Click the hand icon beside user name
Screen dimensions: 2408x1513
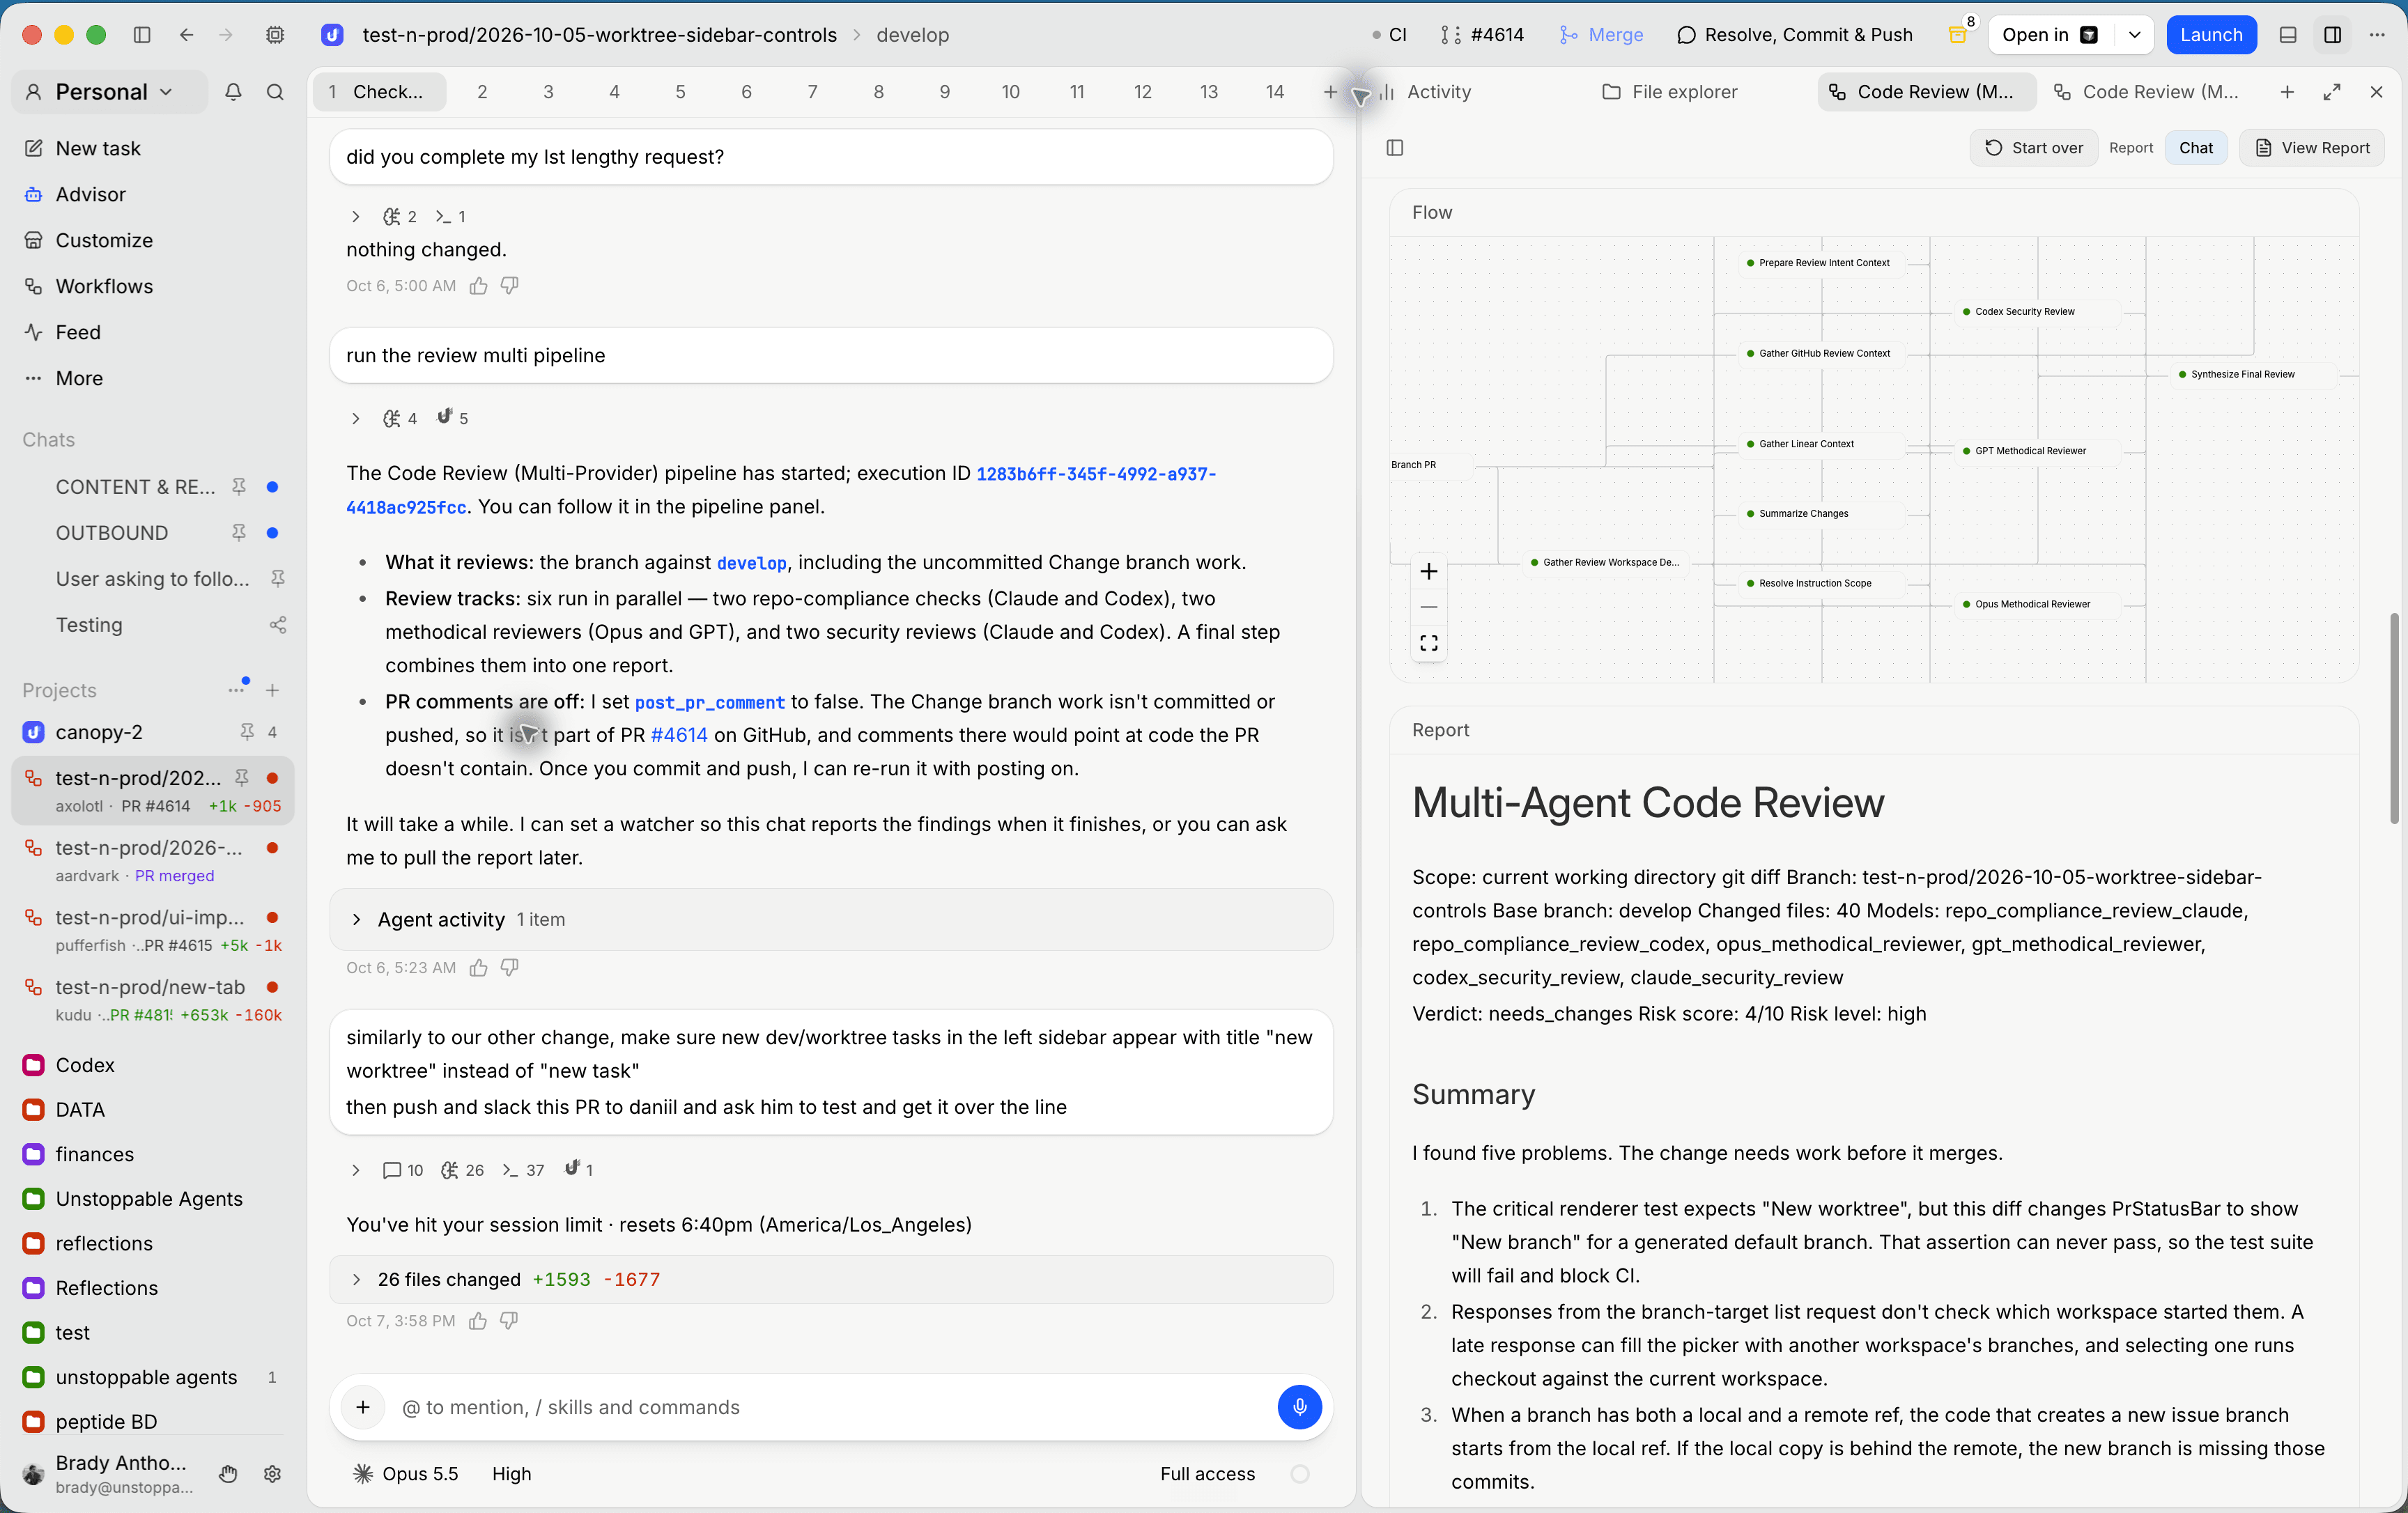228,1473
